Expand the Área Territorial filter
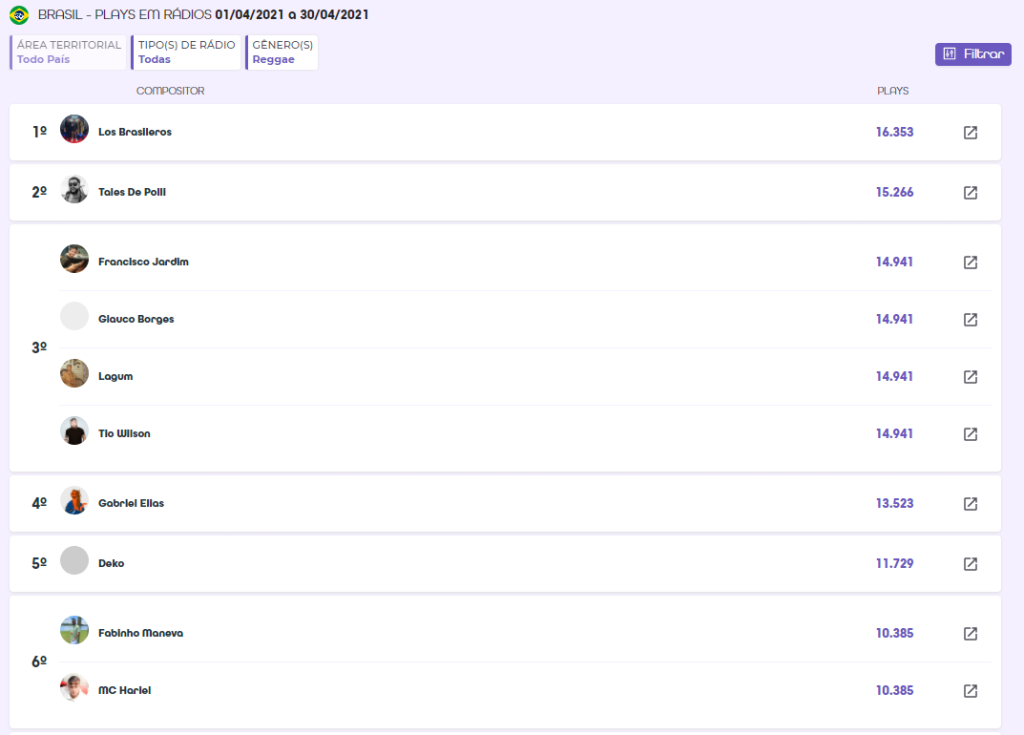The height and width of the screenshot is (735, 1024). click(69, 53)
